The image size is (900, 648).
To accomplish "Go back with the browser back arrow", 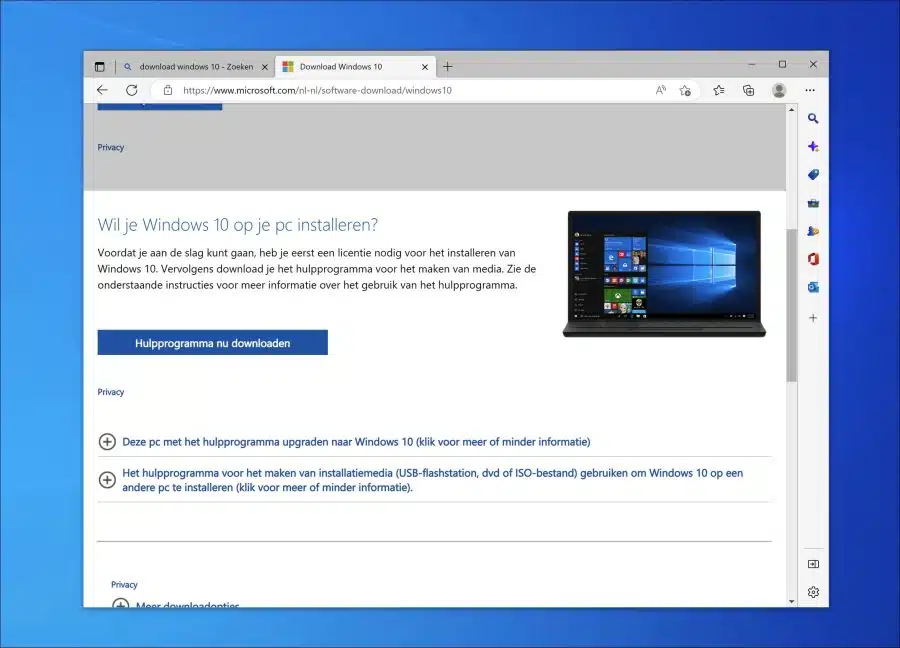I will (102, 90).
